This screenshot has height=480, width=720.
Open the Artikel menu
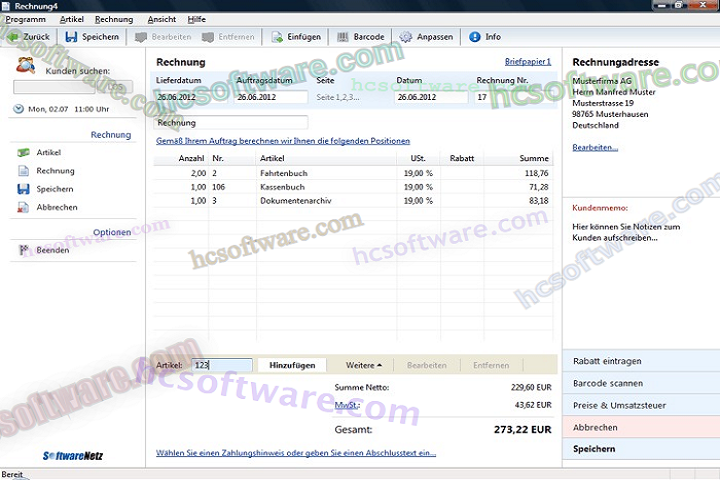[x=72, y=19]
